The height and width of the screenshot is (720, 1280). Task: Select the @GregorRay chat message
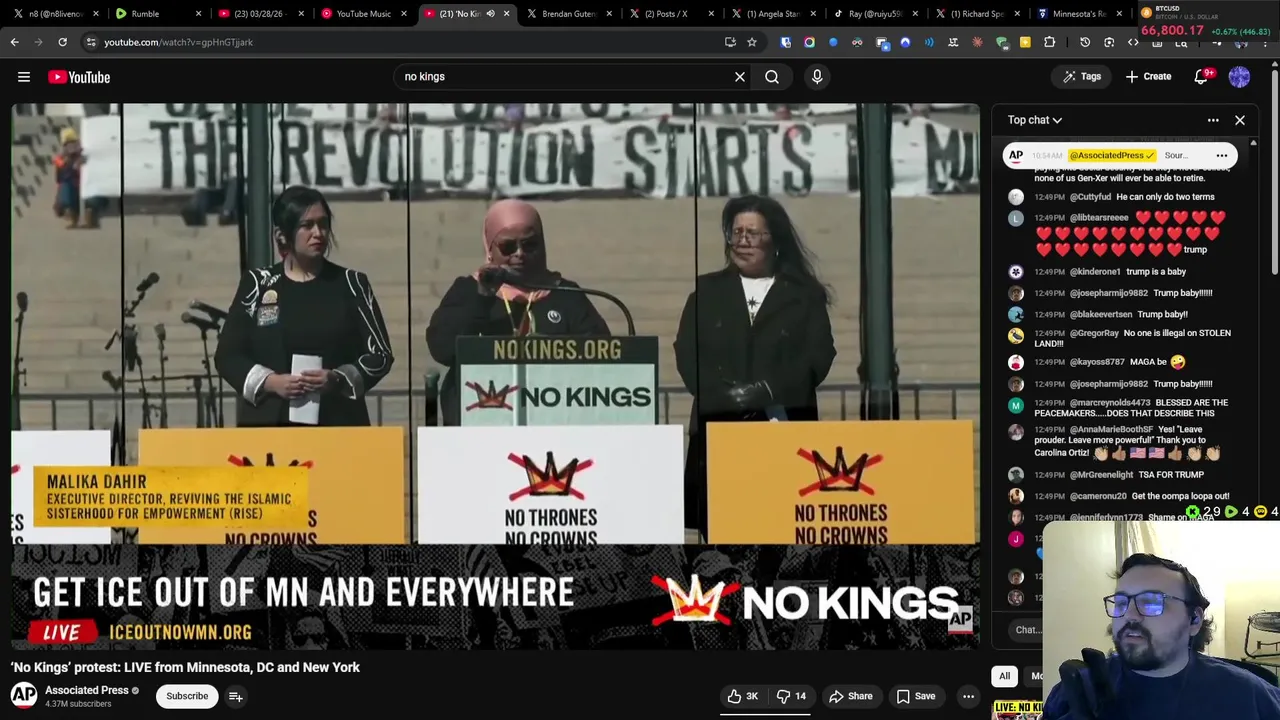click(x=1122, y=338)
